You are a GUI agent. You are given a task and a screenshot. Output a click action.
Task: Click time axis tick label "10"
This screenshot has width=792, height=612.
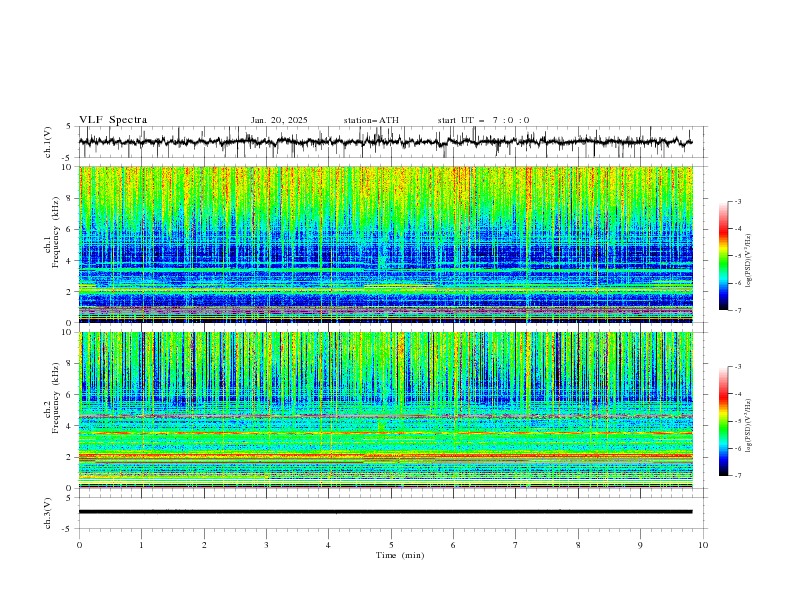(703, 545)
